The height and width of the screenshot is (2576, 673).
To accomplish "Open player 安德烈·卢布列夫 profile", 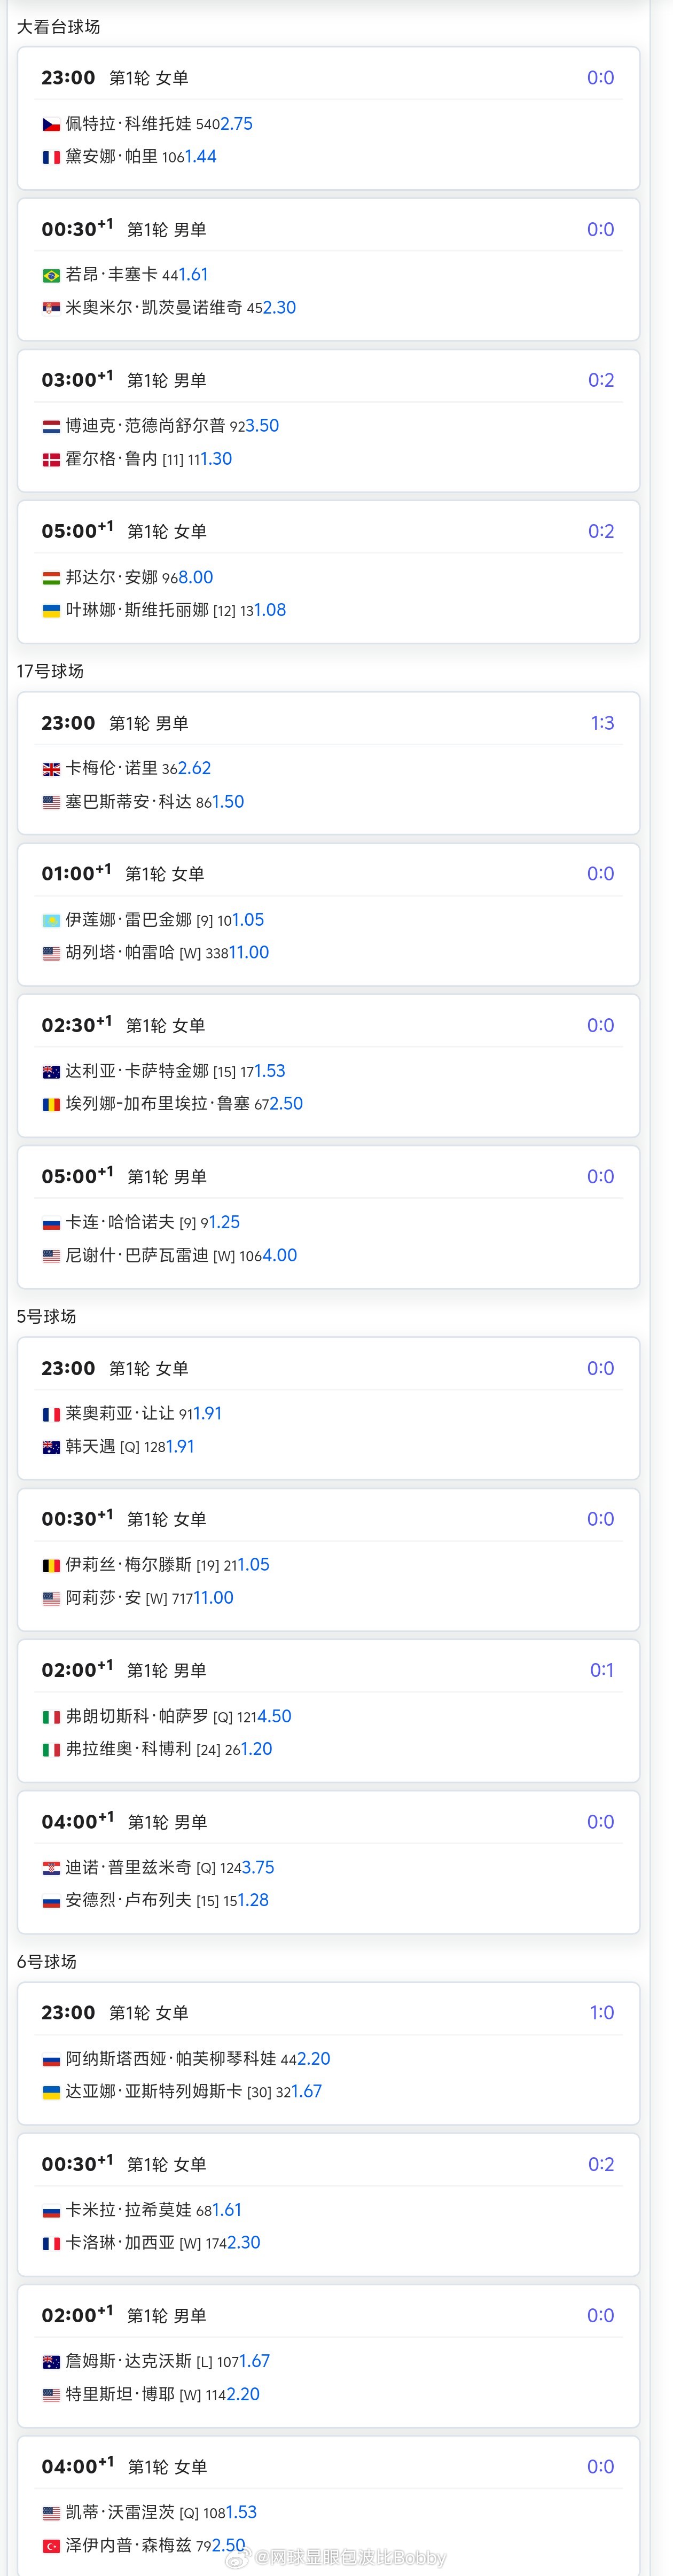I will [128, 1900].
